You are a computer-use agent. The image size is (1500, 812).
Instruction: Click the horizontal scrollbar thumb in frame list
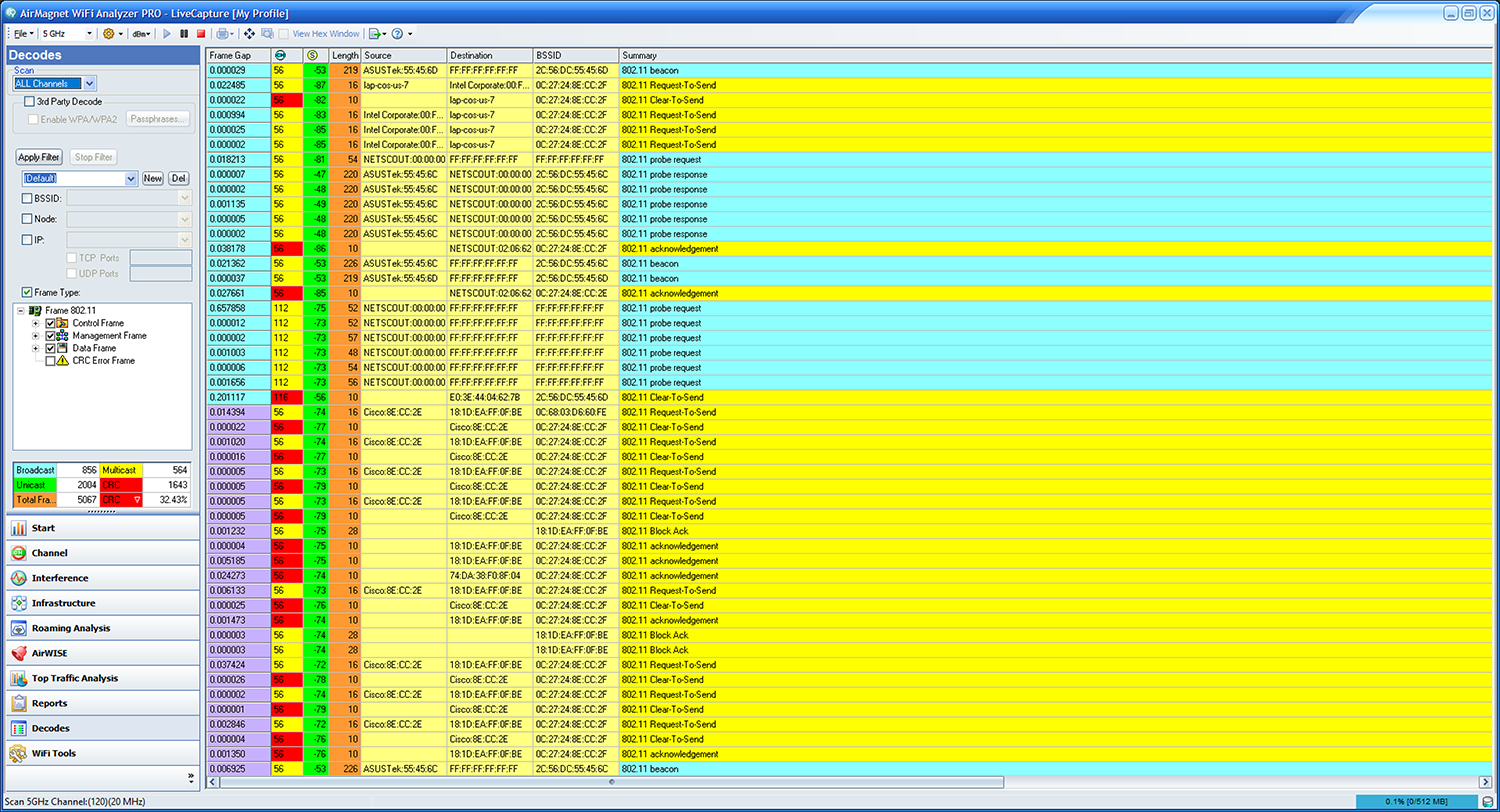pyautogui.click(x=611, y=782)
